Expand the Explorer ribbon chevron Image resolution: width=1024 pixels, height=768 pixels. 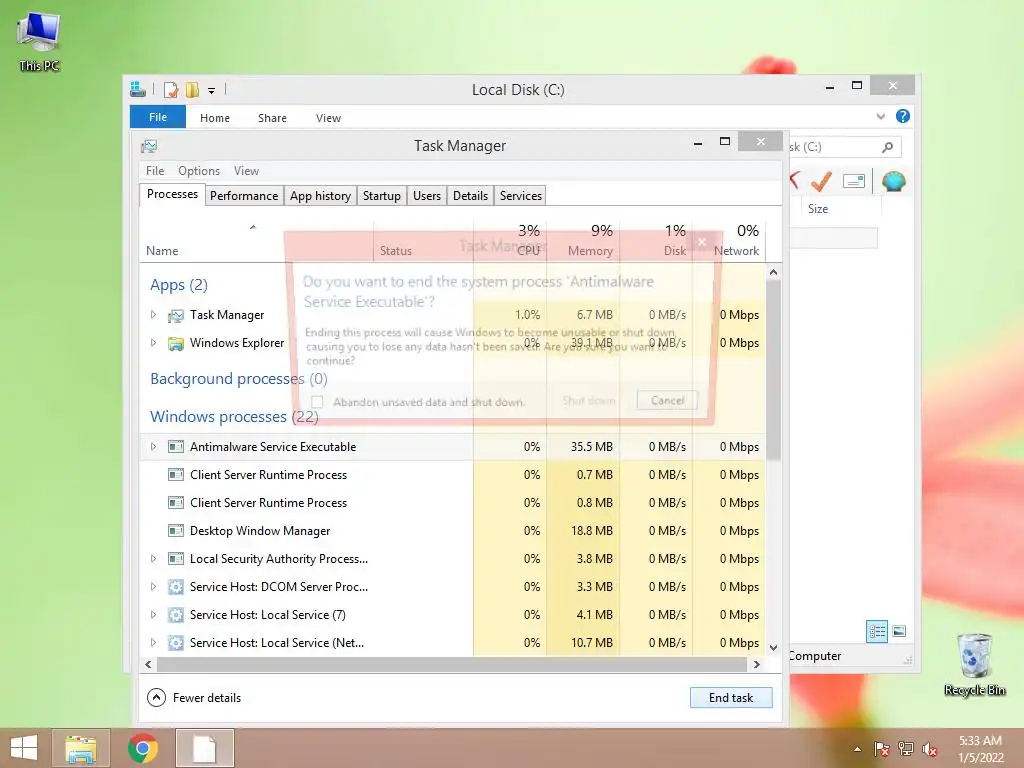click(880, 116)
